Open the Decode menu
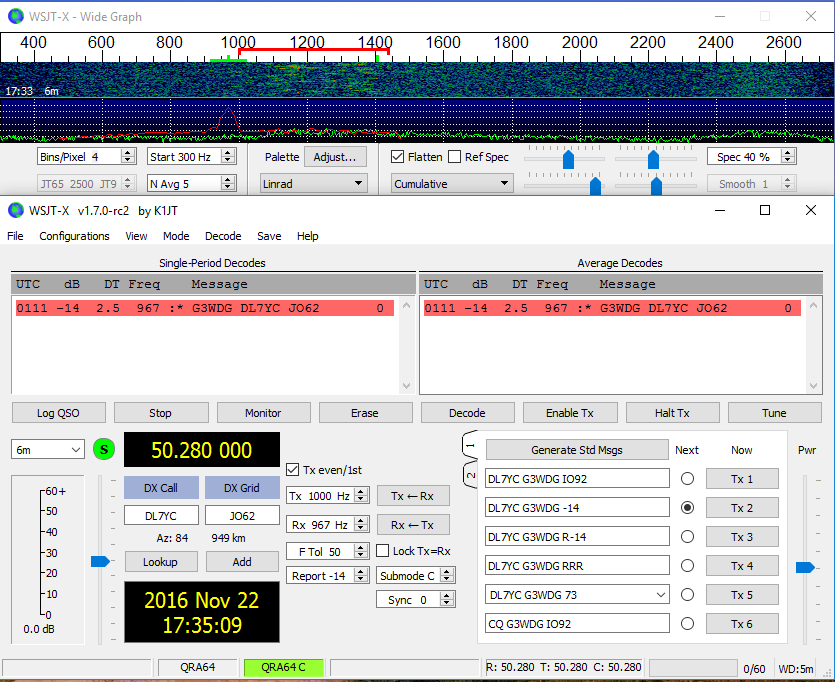The image size is (835, 682). (x=223, y=236)
